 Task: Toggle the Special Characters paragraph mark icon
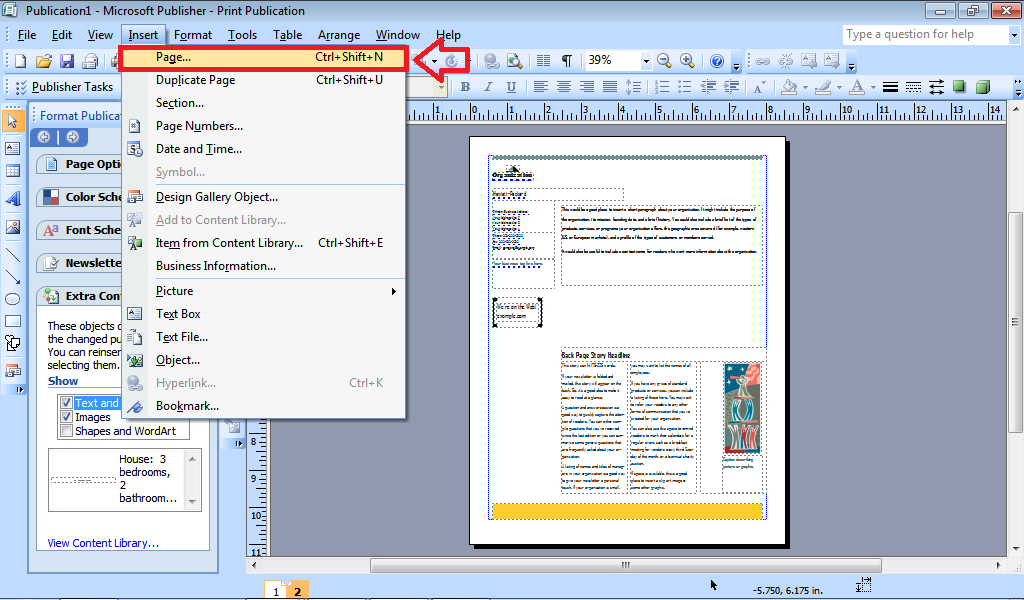pos(566,60)
